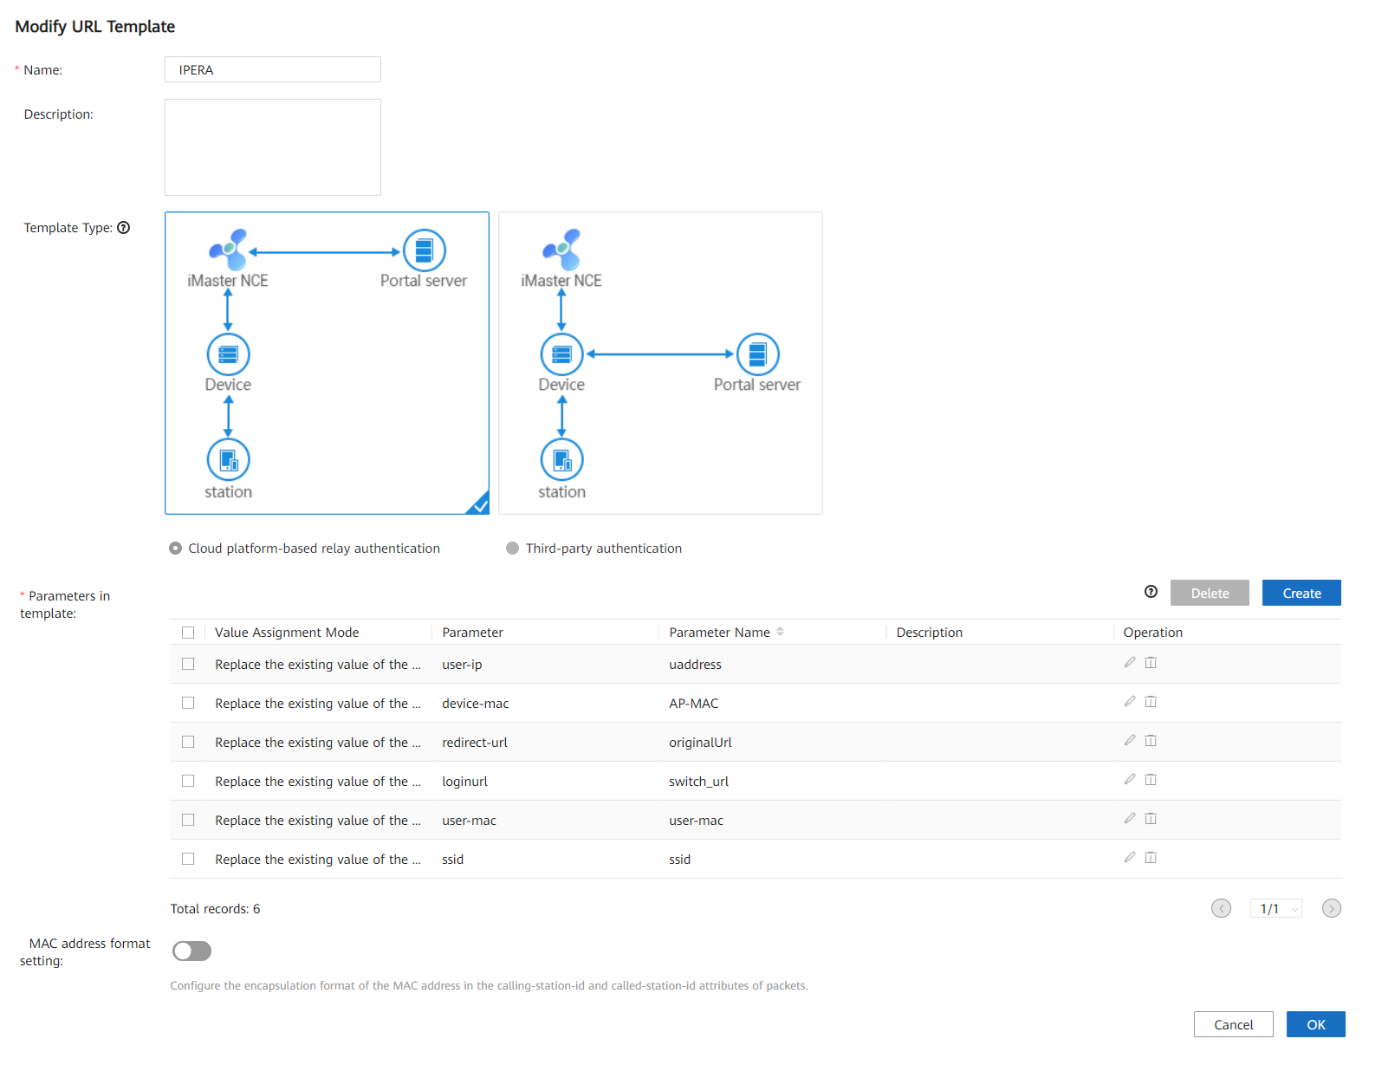Screen dimensions: 1375x1071
Task: Click the switch_url parameter name cell
Action: [x=699, y=781]
